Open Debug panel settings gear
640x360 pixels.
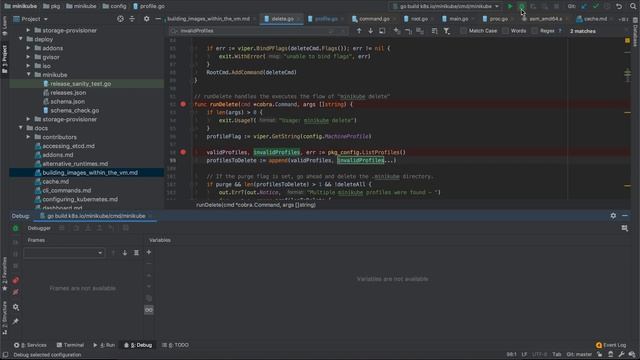[x=613, y=216]
